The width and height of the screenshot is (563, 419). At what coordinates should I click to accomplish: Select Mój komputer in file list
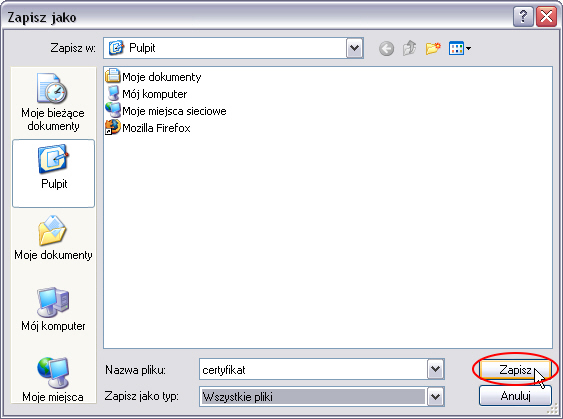coord(146,94)
